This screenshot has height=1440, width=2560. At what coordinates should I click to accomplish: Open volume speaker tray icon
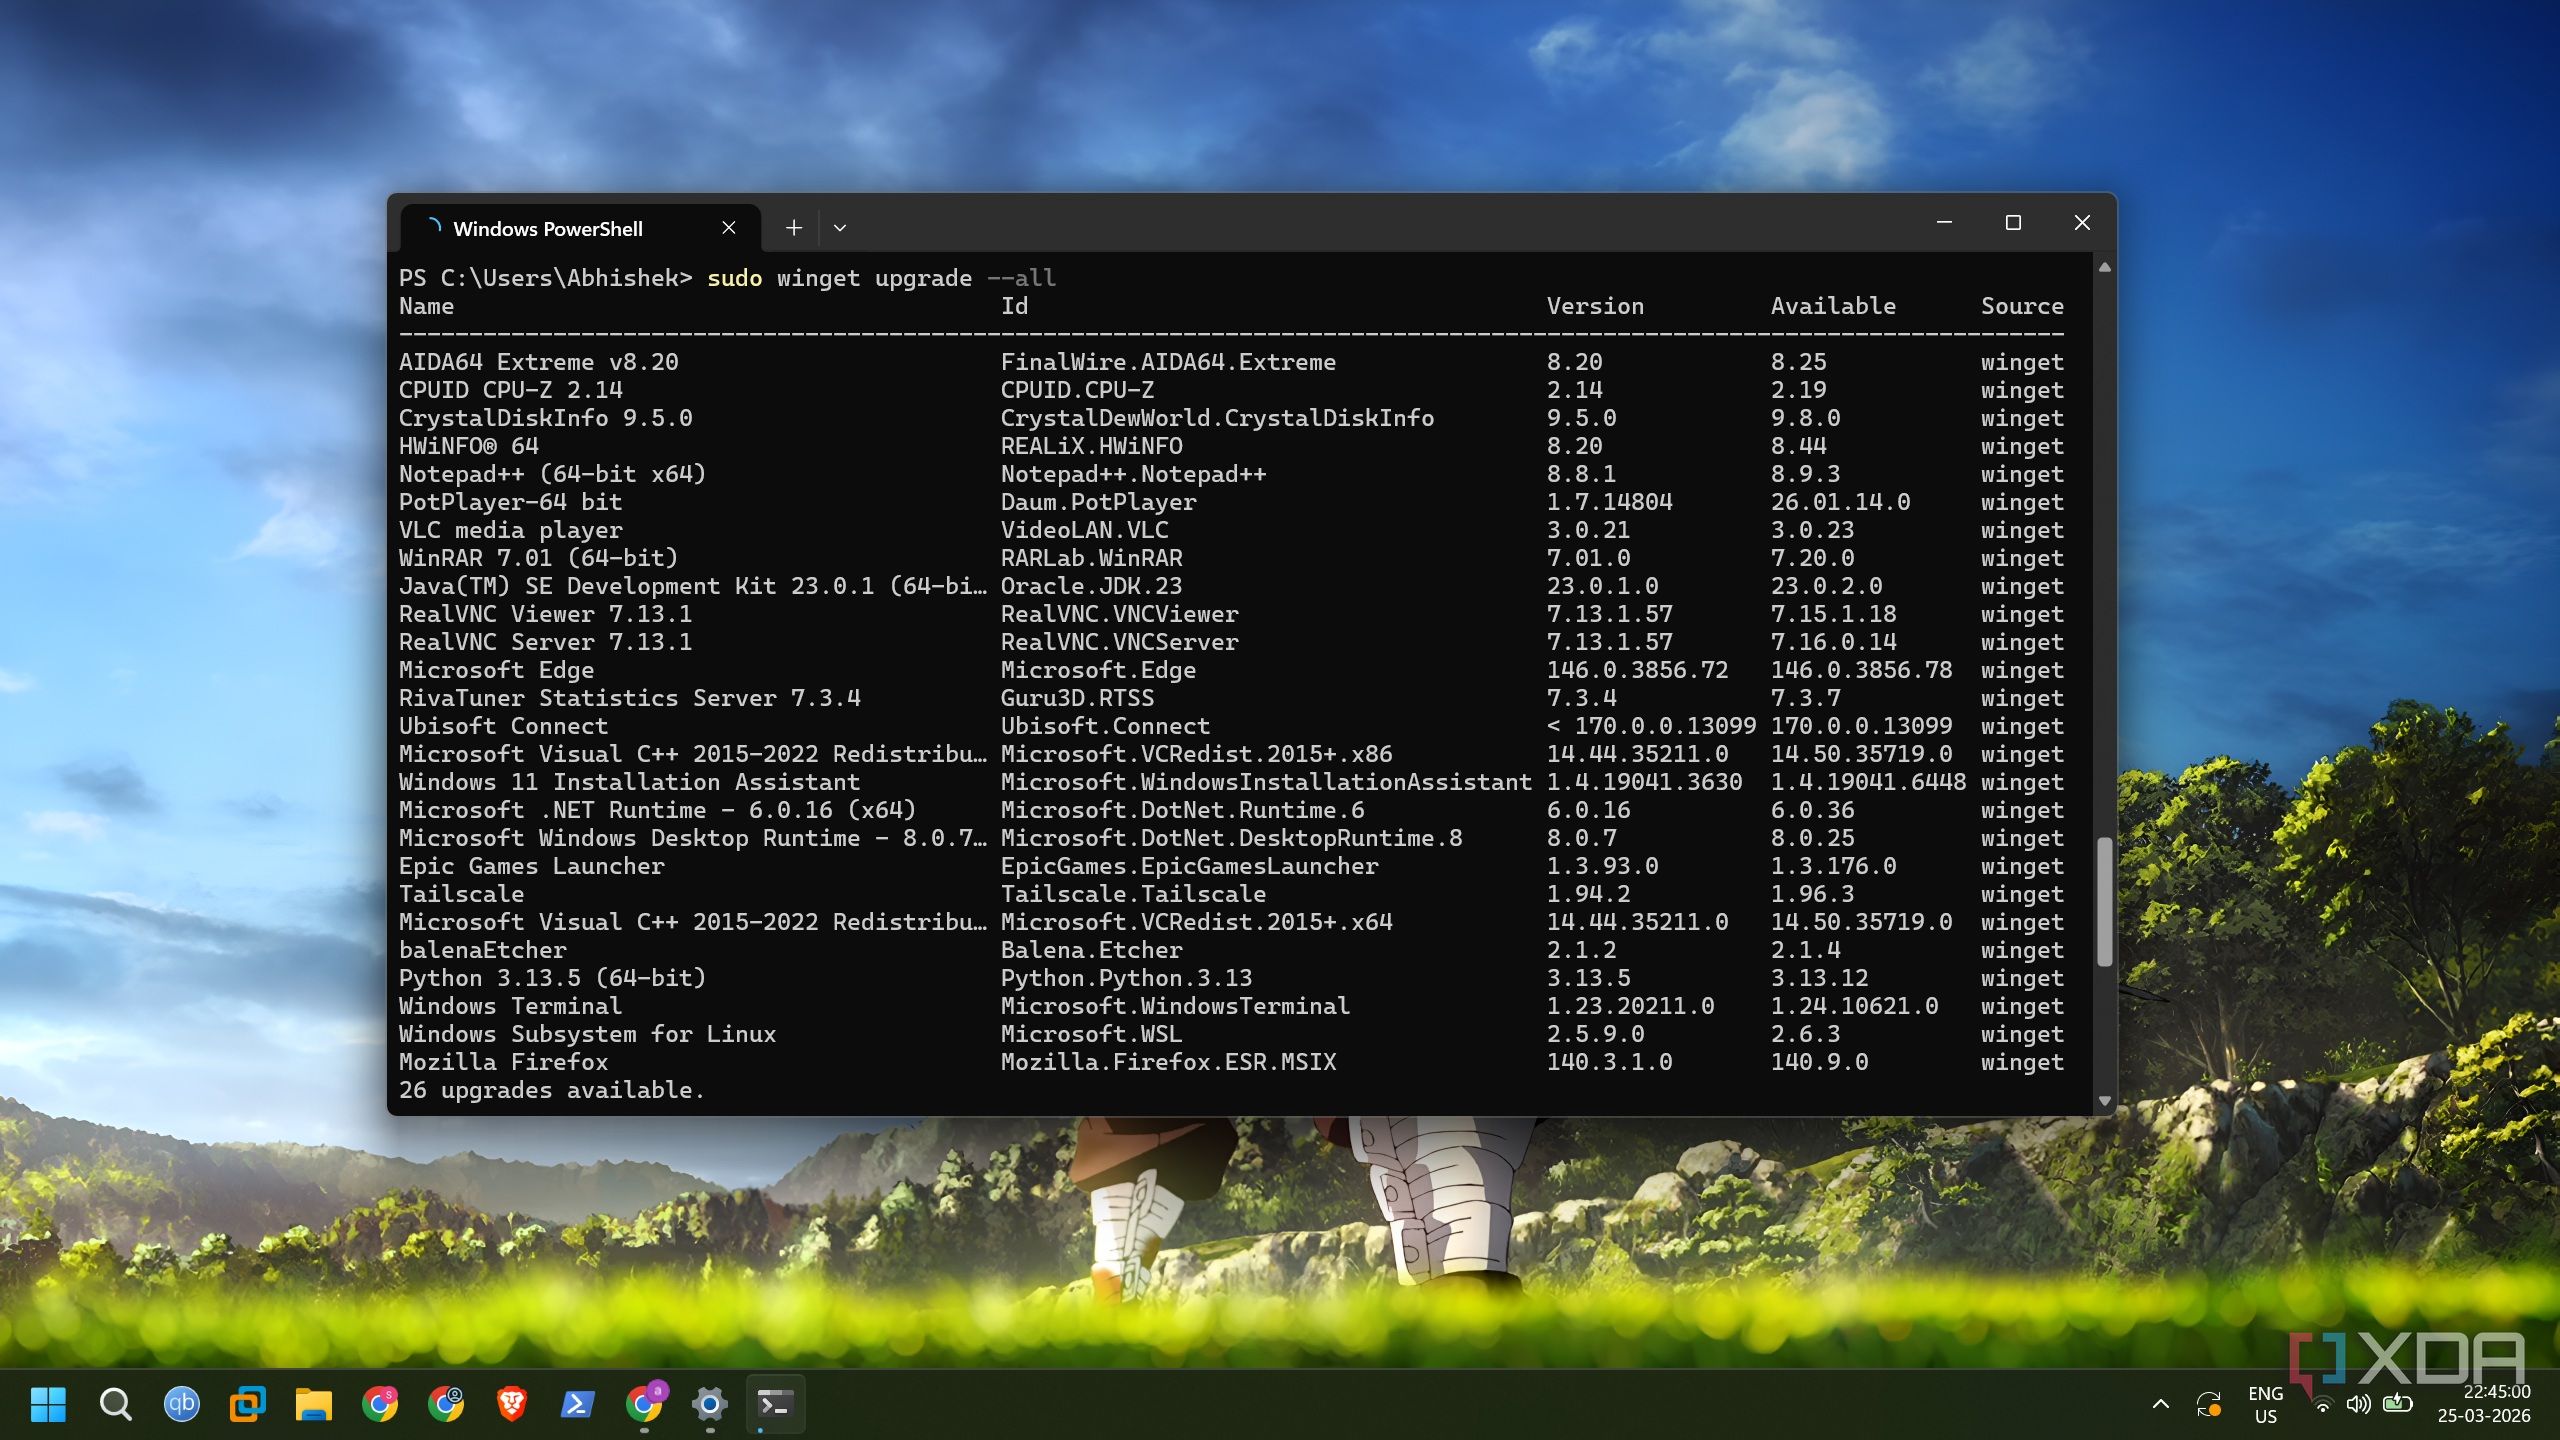pyautogui.click(x=2359, y=1404)
